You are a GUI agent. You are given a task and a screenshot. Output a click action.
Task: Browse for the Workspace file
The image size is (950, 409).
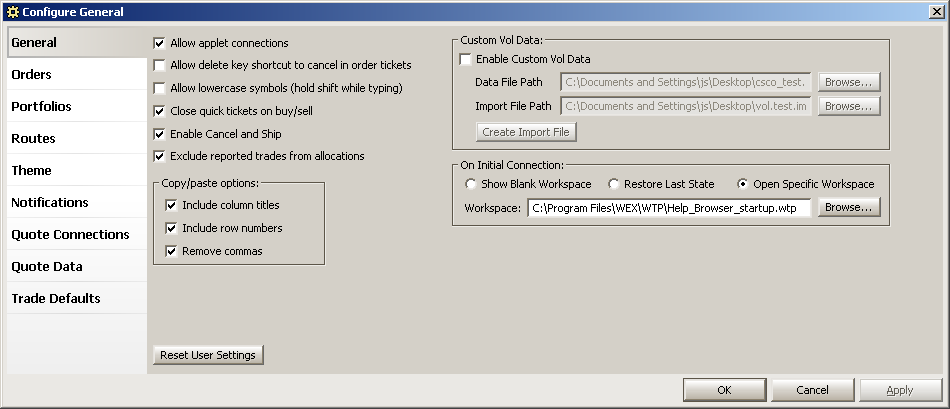coord(849,207)
